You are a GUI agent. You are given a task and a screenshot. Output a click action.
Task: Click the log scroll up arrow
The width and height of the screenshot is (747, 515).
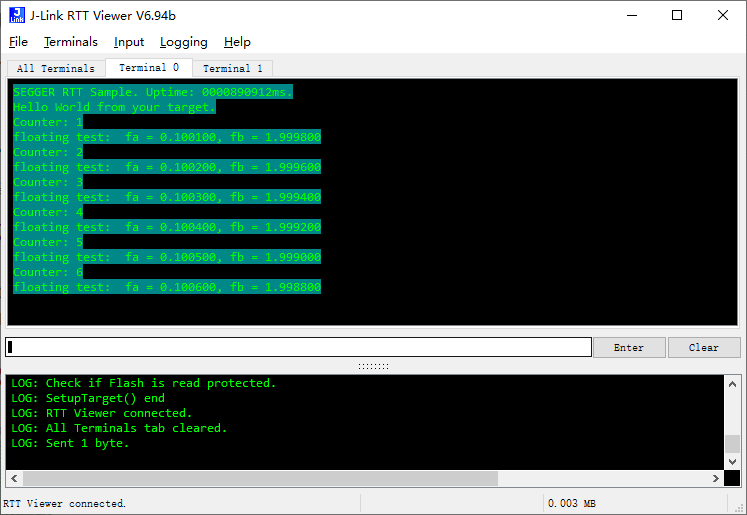(x=732, y=384)
